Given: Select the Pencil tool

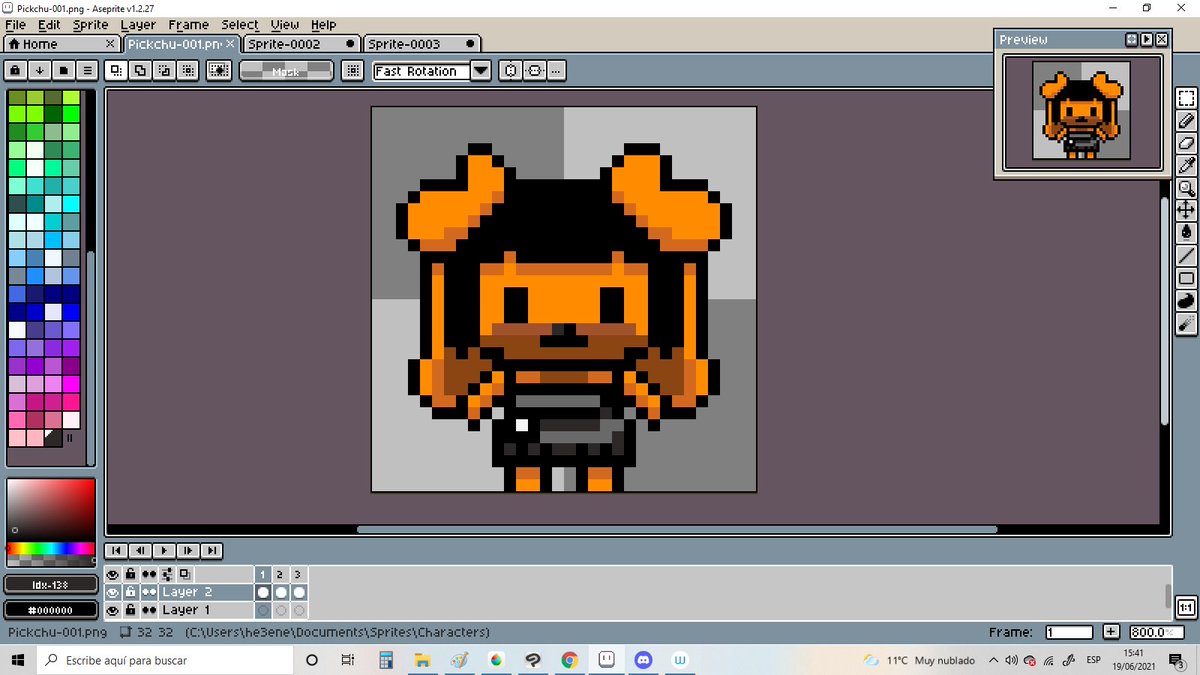Looking at the screenshot, I should [1186, 121].
